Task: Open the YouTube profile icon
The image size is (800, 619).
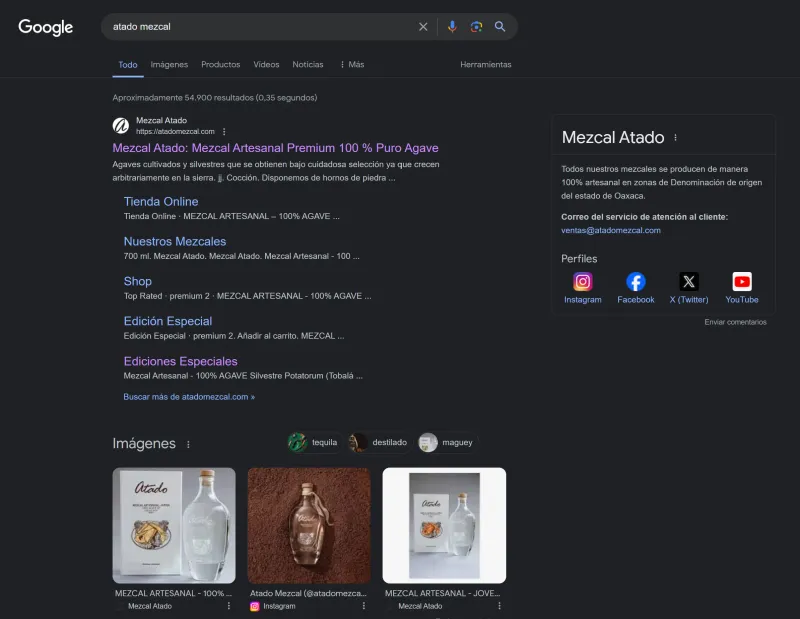Action: click(742, 282)
